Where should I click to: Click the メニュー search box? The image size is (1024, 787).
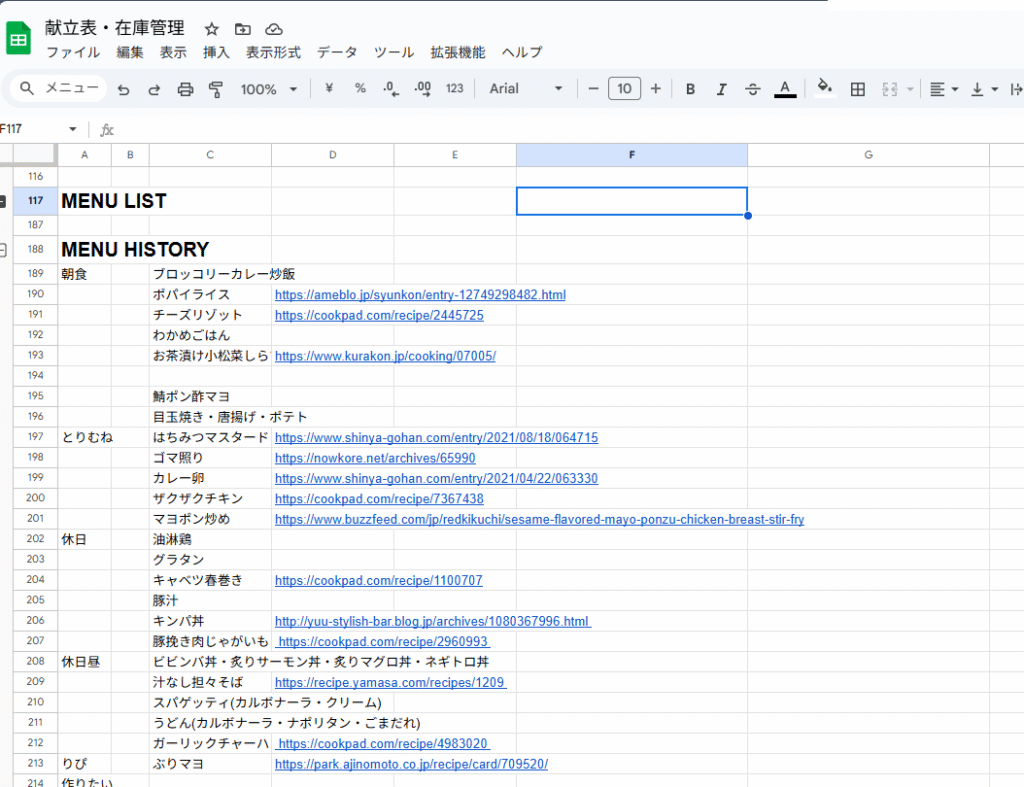(59, 88)
